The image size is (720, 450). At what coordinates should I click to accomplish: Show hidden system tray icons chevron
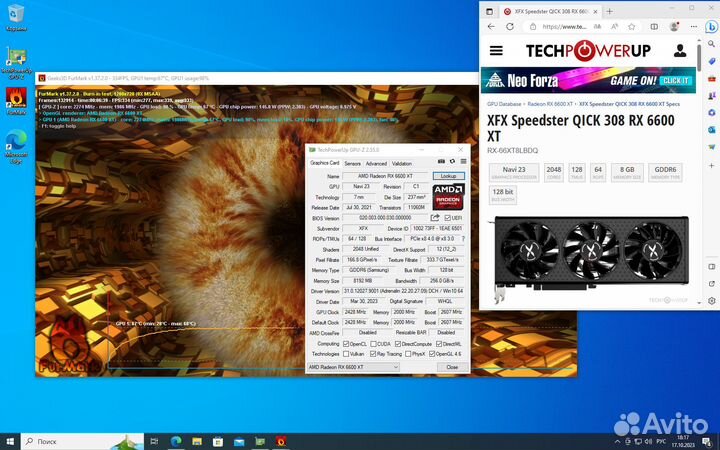click(619, 441)
